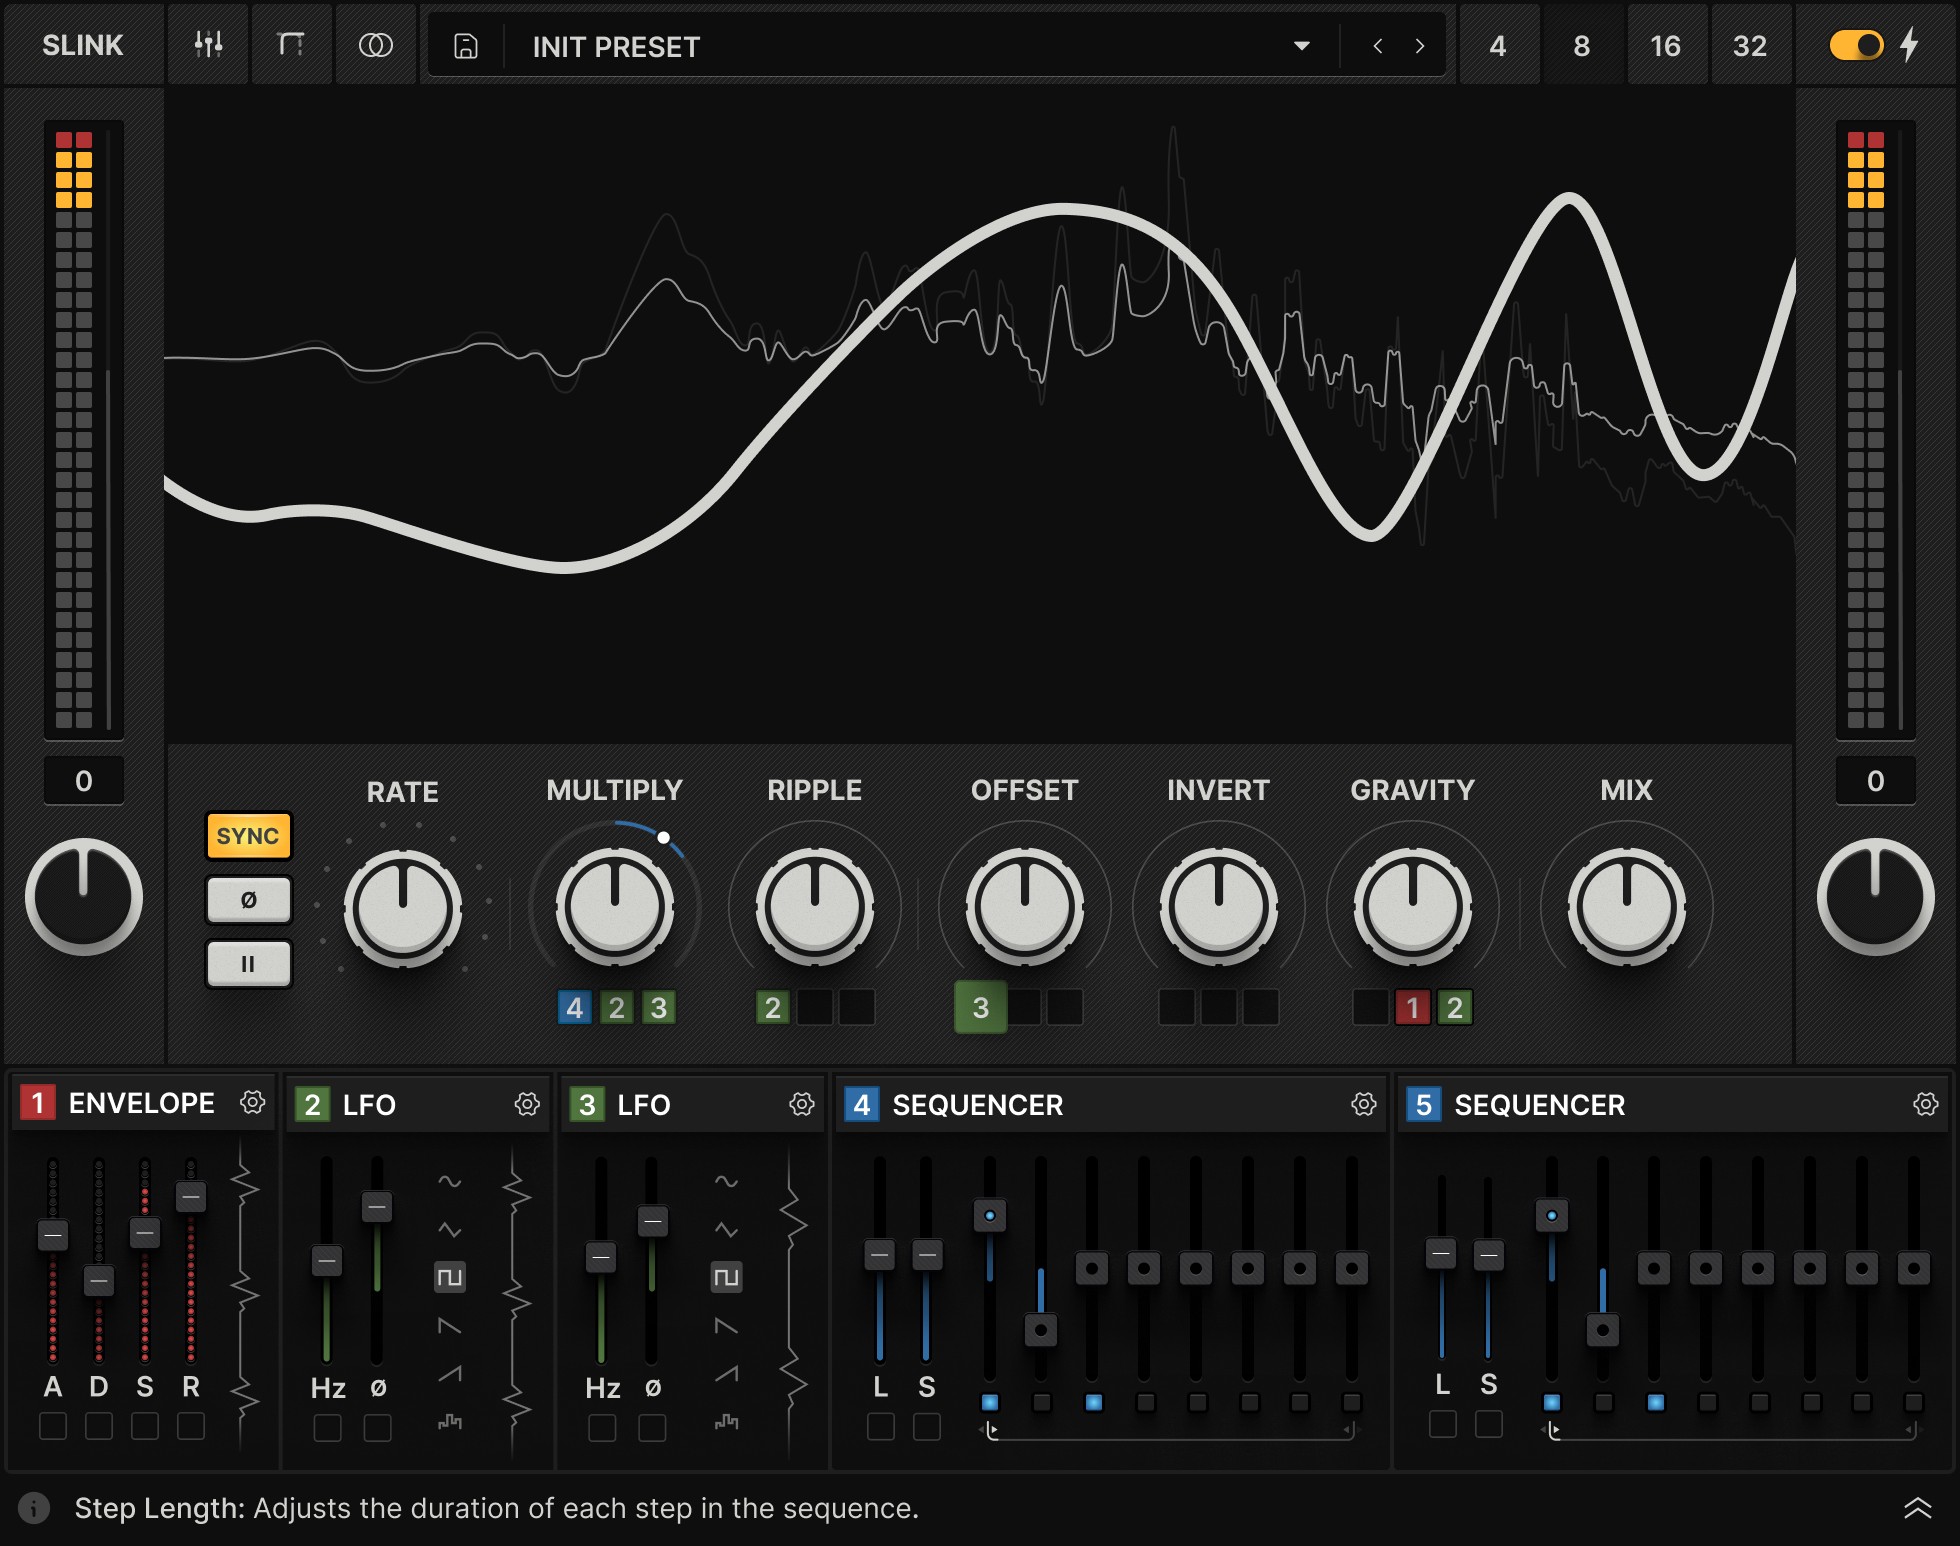Disable the SYNC button
1960x1546 pixels.
(248, 836)
